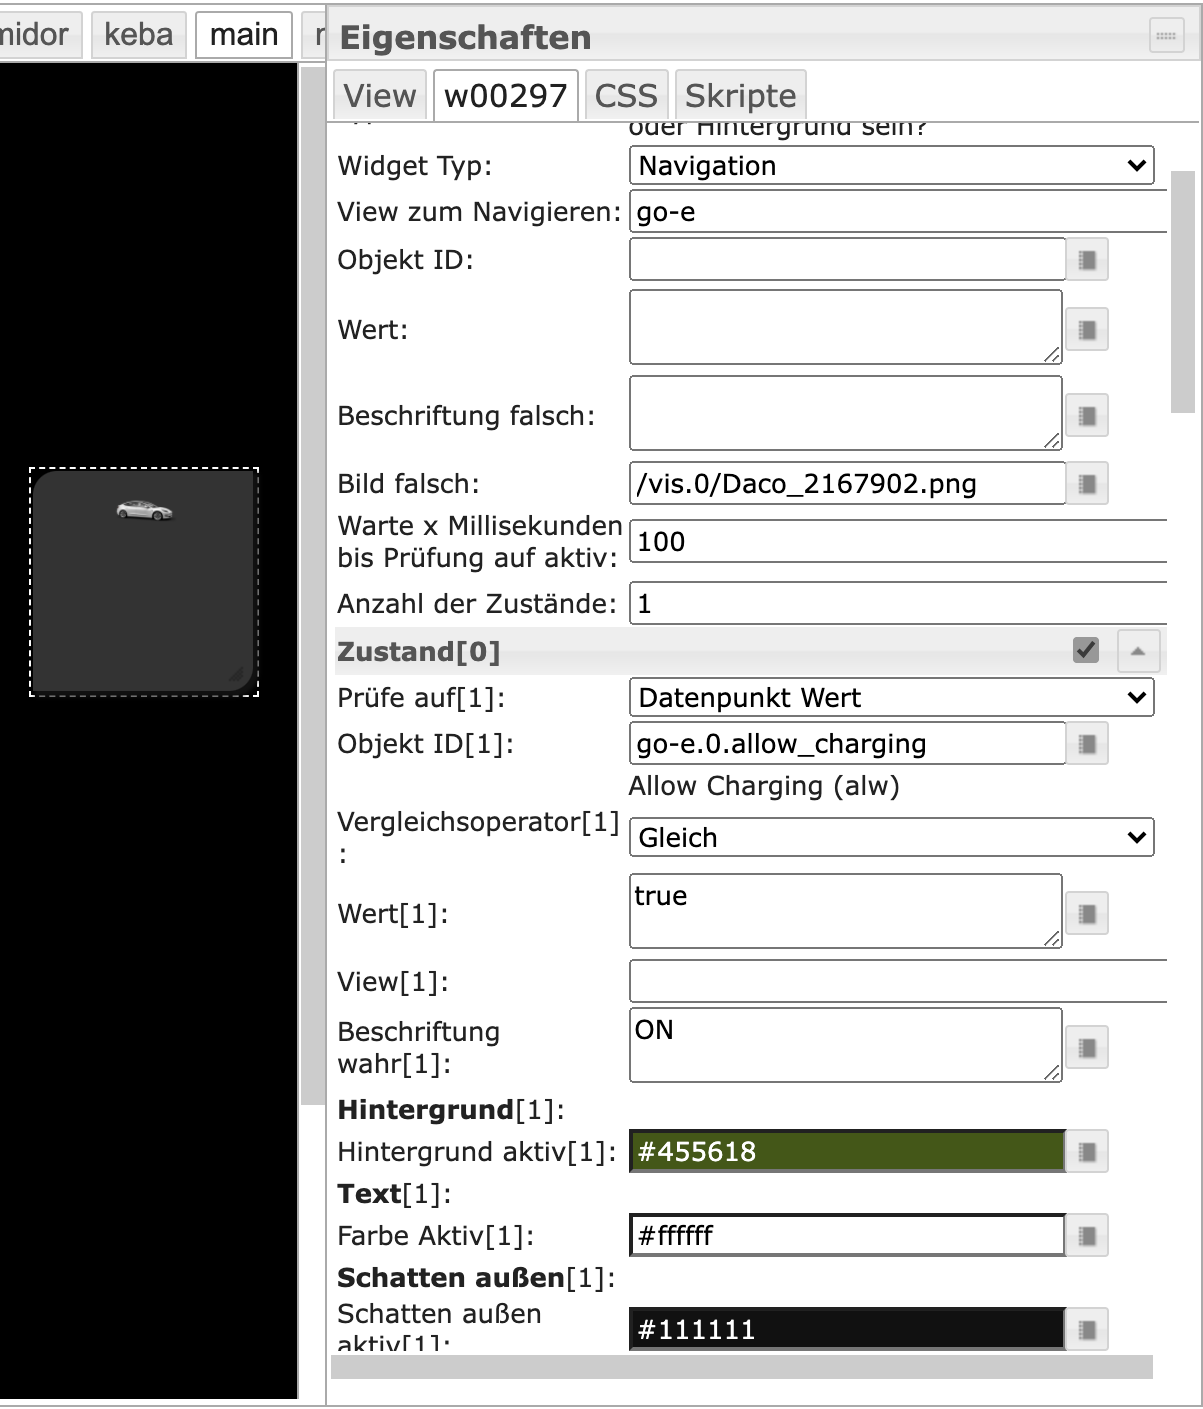Viewport: 1203px width, 1409px height.
Task: Switch to the CSS tab
Action: click(626, 96)
